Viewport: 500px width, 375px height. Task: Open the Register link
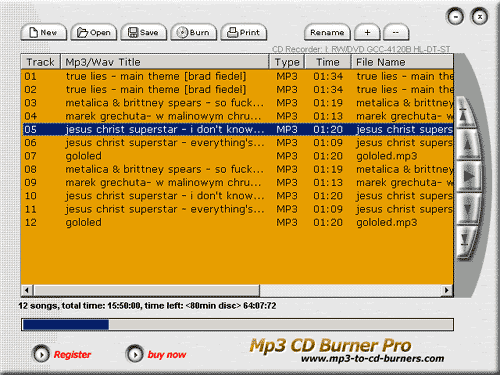click(72, 355)
